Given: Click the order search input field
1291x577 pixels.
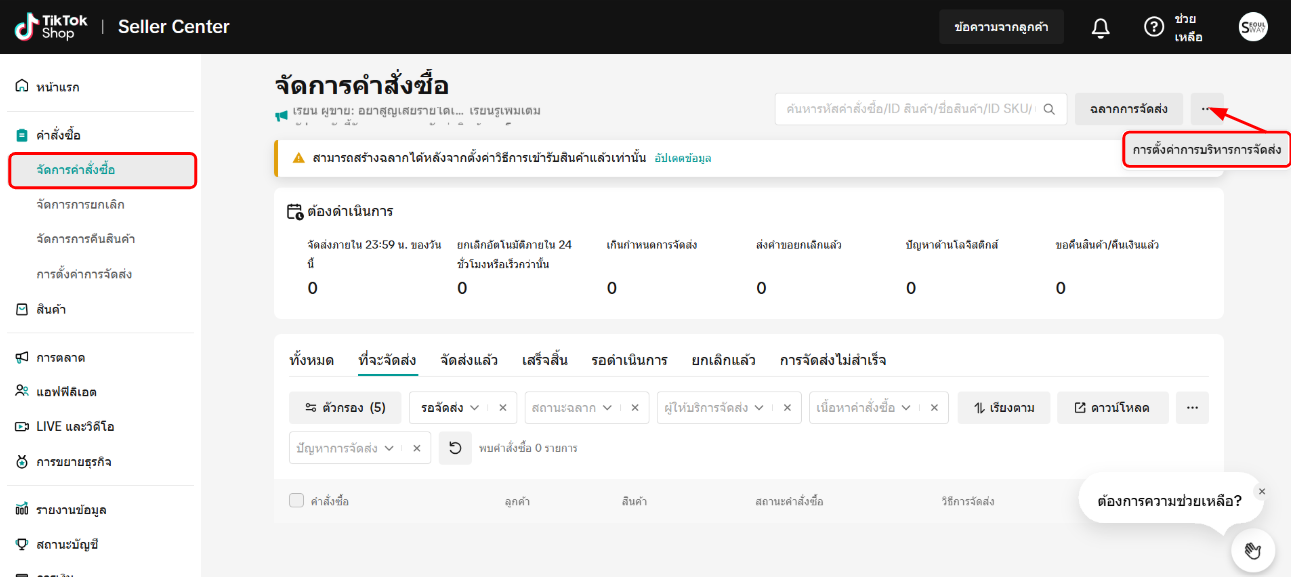Looking at the screenshot, I should [910, 108].
